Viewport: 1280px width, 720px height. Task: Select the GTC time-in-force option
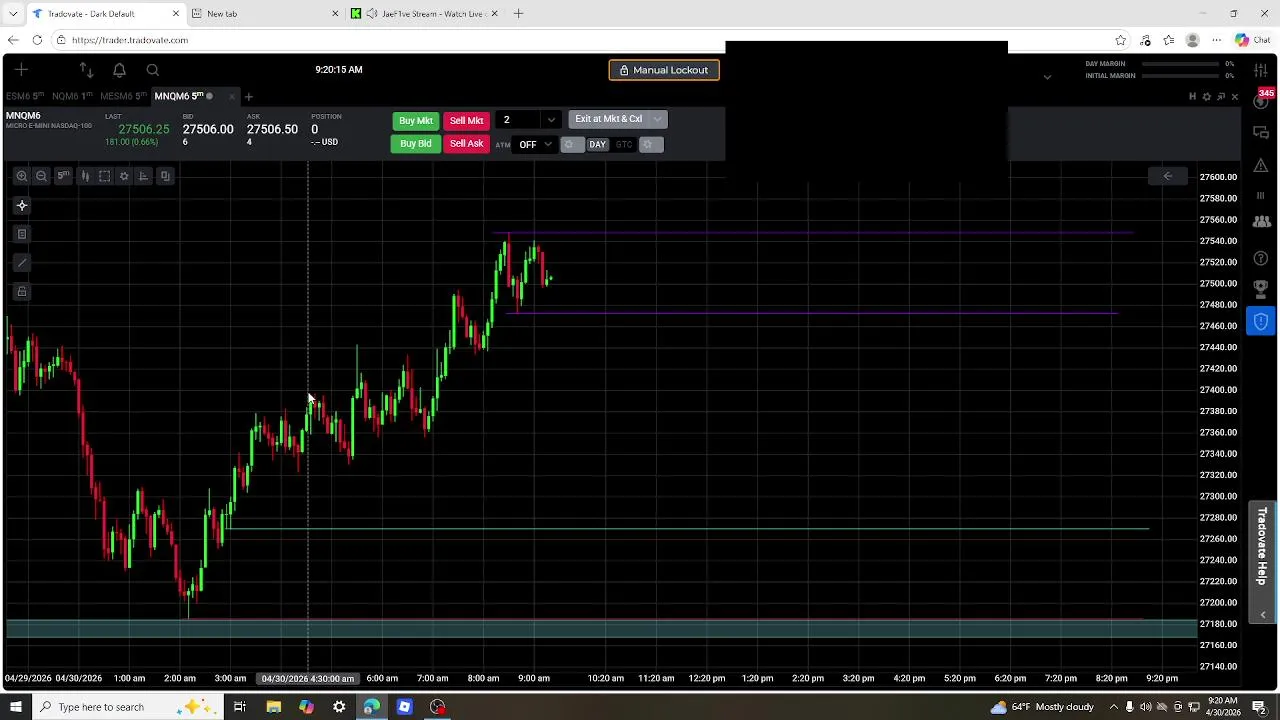[624, 145]
